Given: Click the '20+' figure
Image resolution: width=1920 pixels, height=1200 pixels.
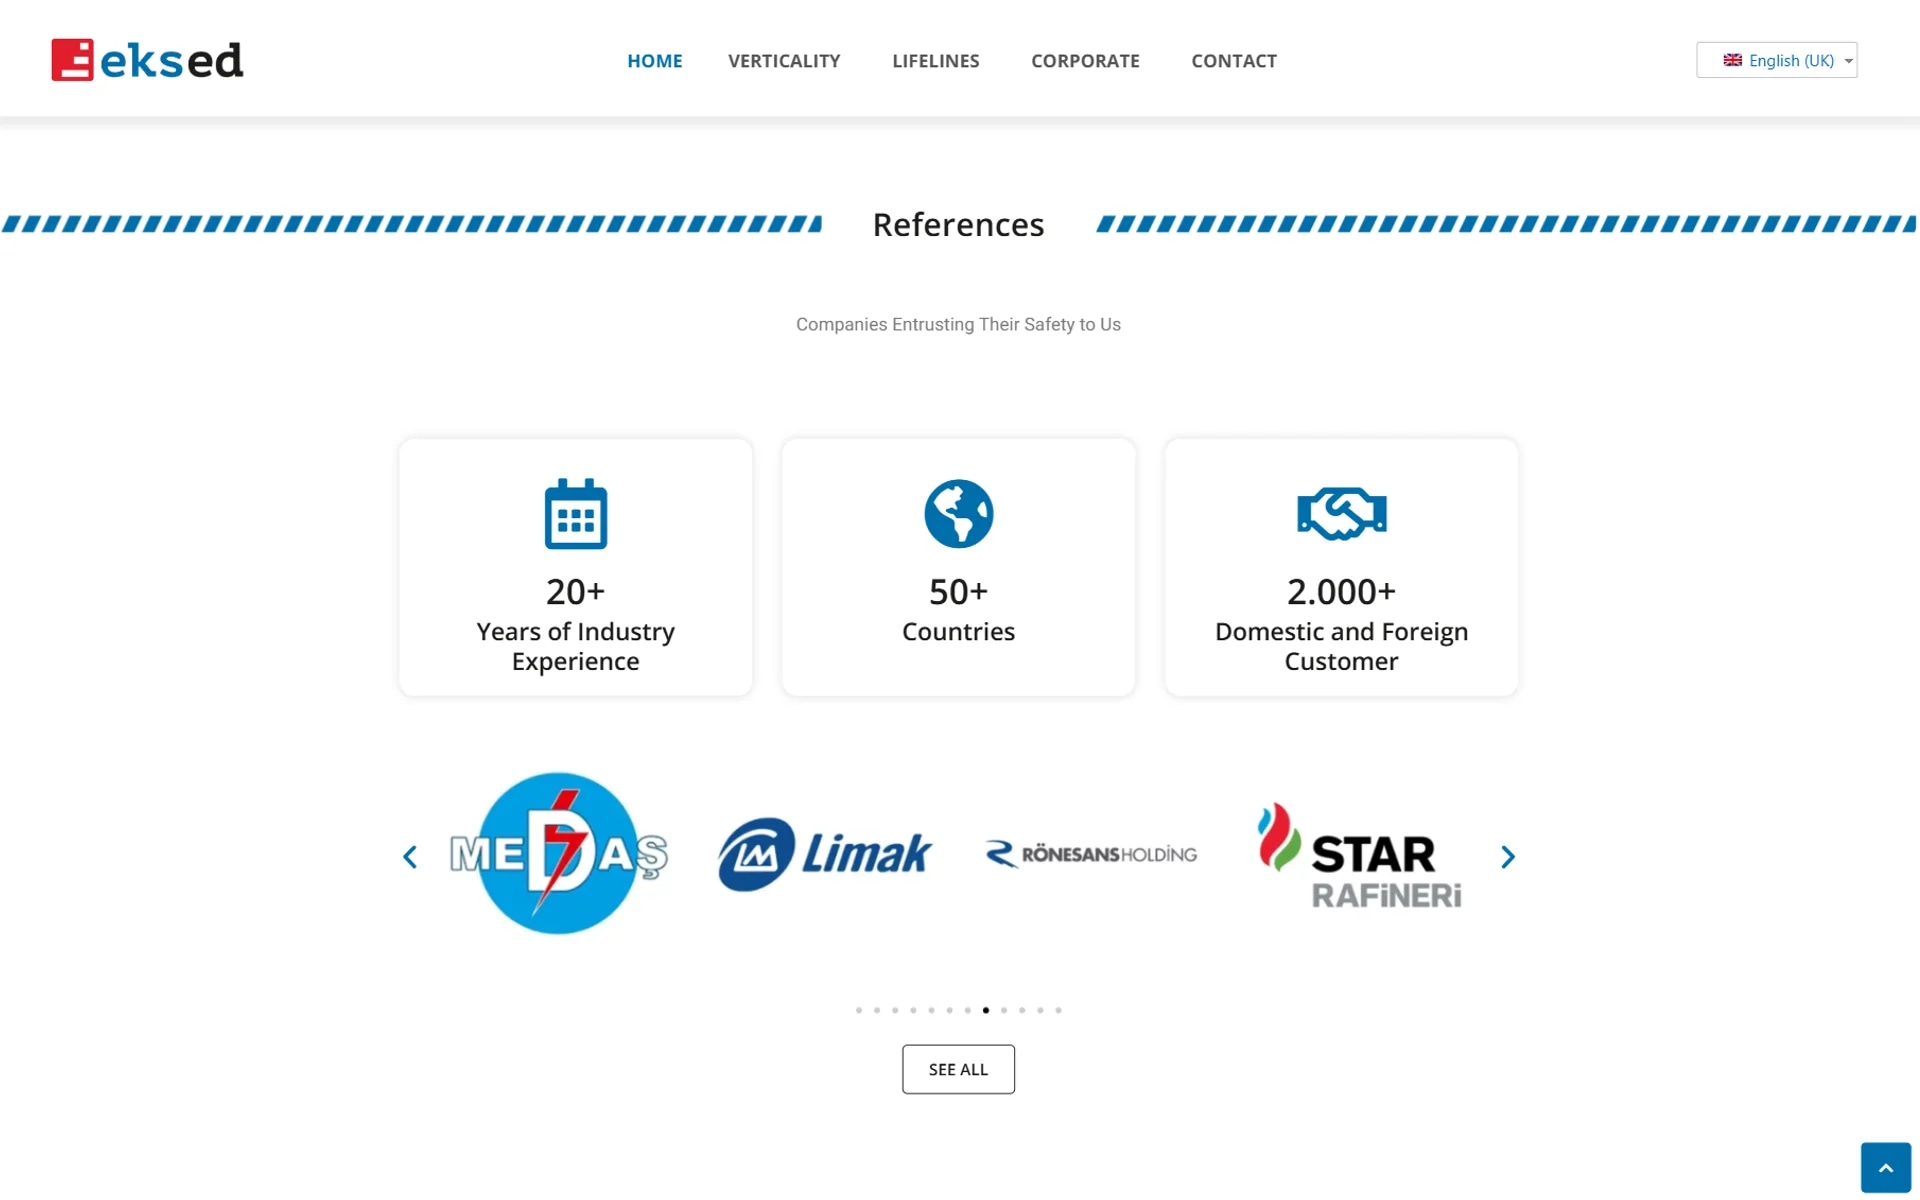Looking at the screenshot, I should coord(576,591).
